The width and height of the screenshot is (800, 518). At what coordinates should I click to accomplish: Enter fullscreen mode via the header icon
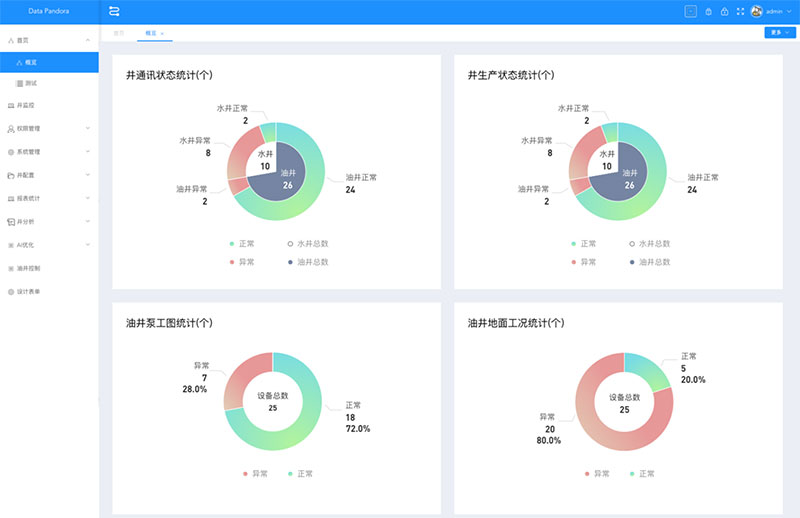click(740, 12)
